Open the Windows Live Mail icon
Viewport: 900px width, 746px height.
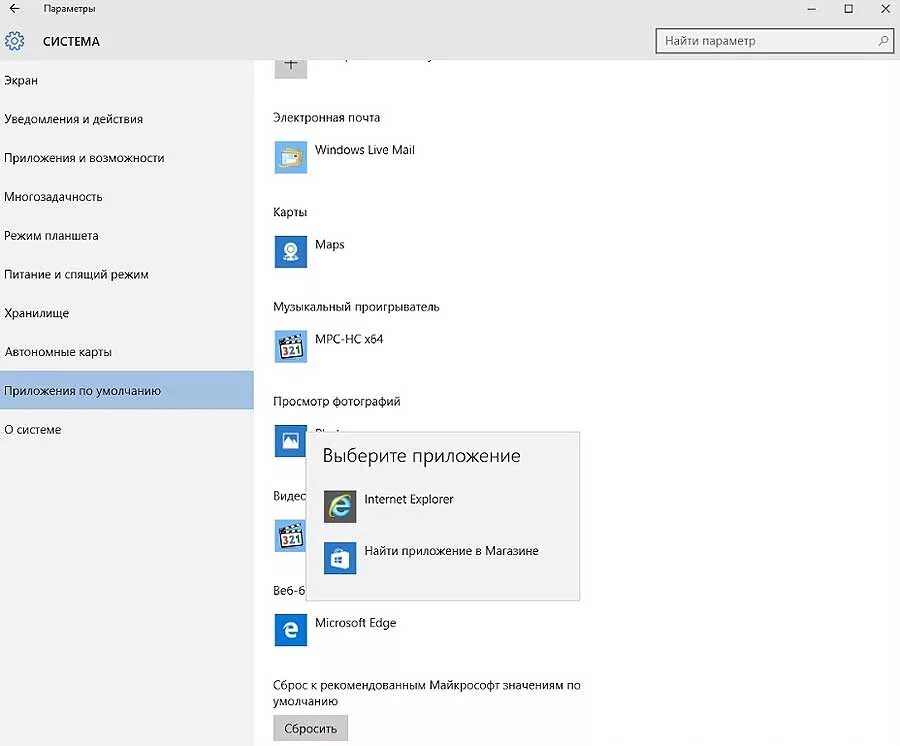290,157
